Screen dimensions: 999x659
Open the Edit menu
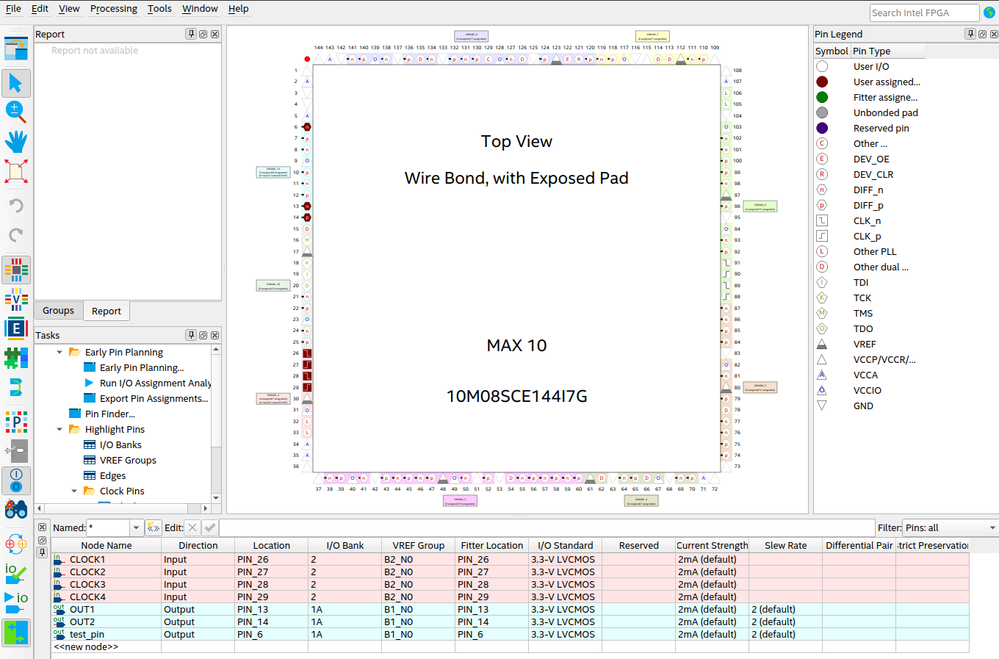click(40, 9)
